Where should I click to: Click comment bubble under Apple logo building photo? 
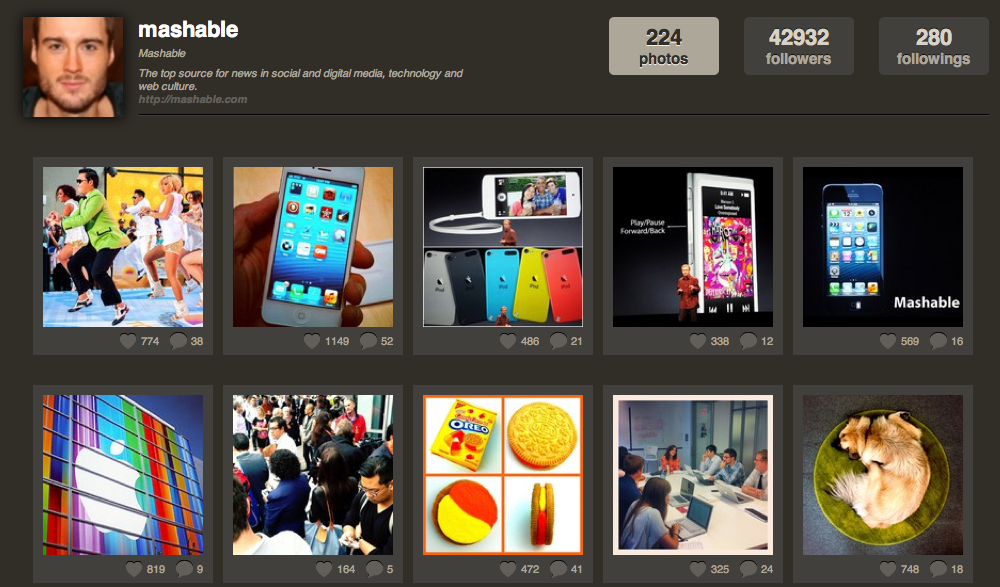(184, 568)
